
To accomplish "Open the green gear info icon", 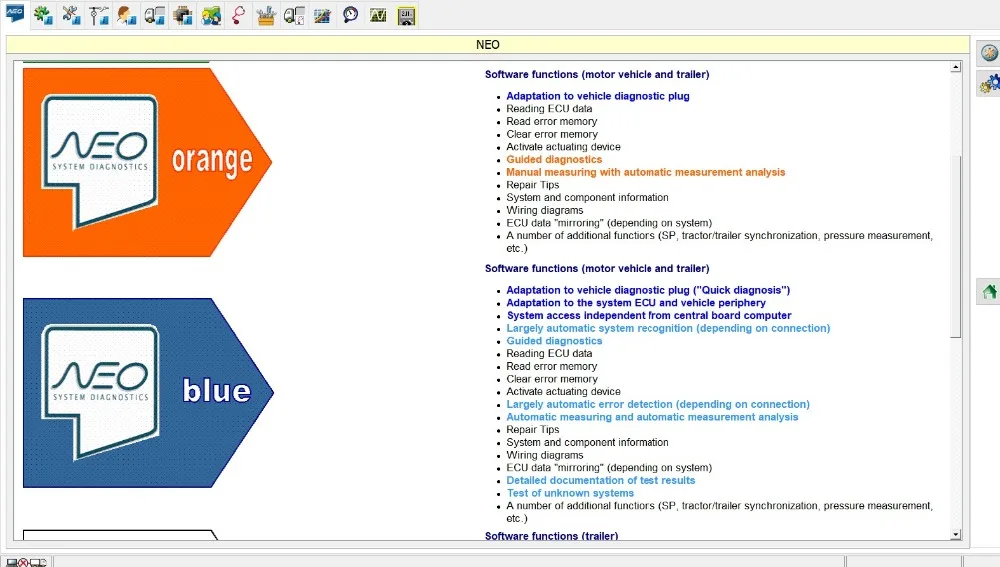I will coord(43,15).
